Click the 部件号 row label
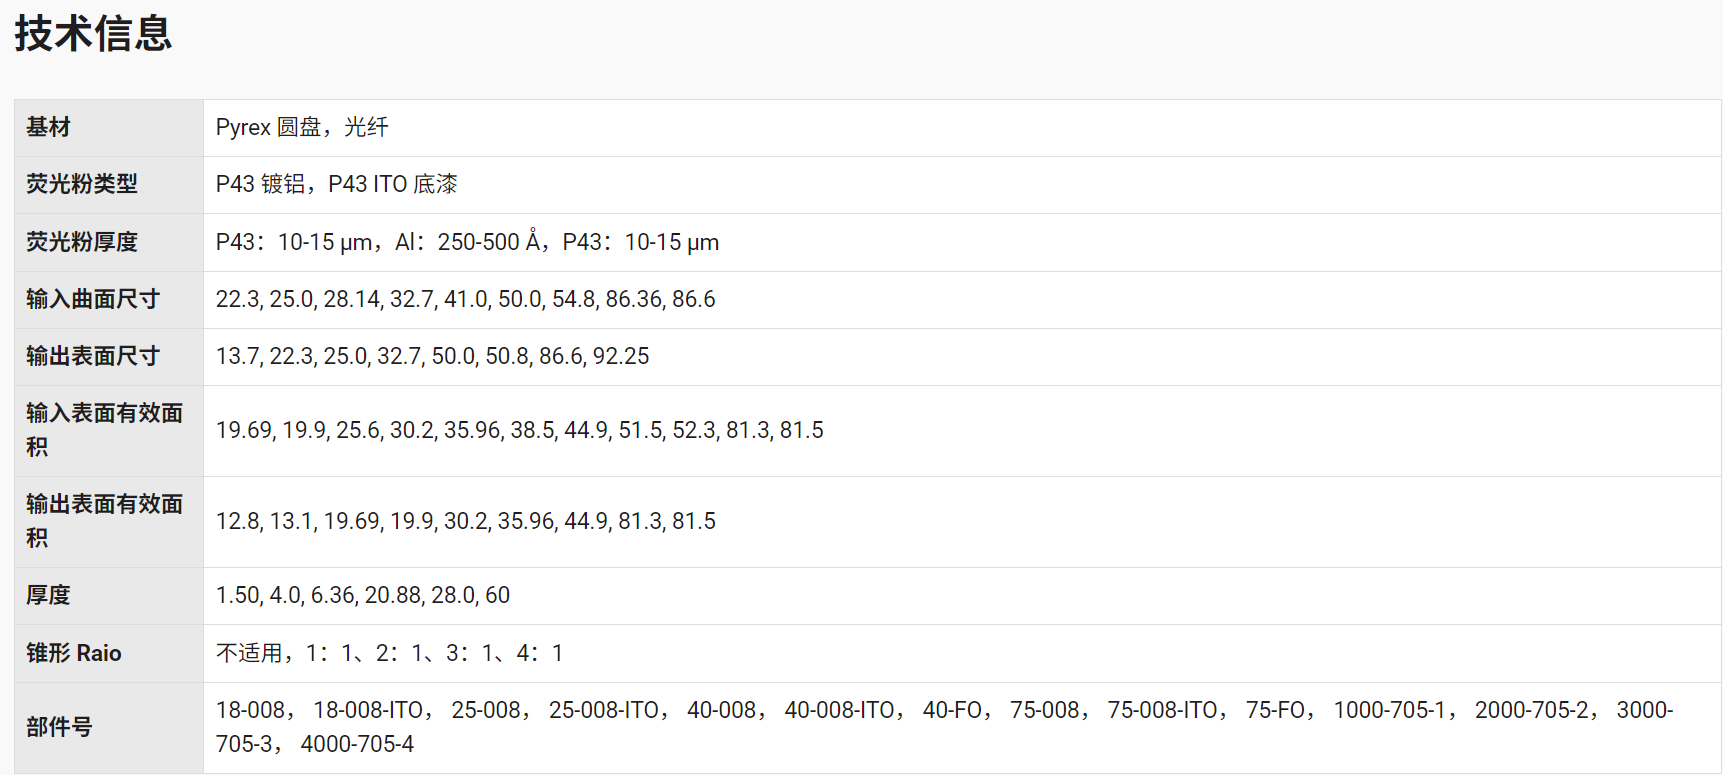The image size is (1723, 775). tap(59, 727)
